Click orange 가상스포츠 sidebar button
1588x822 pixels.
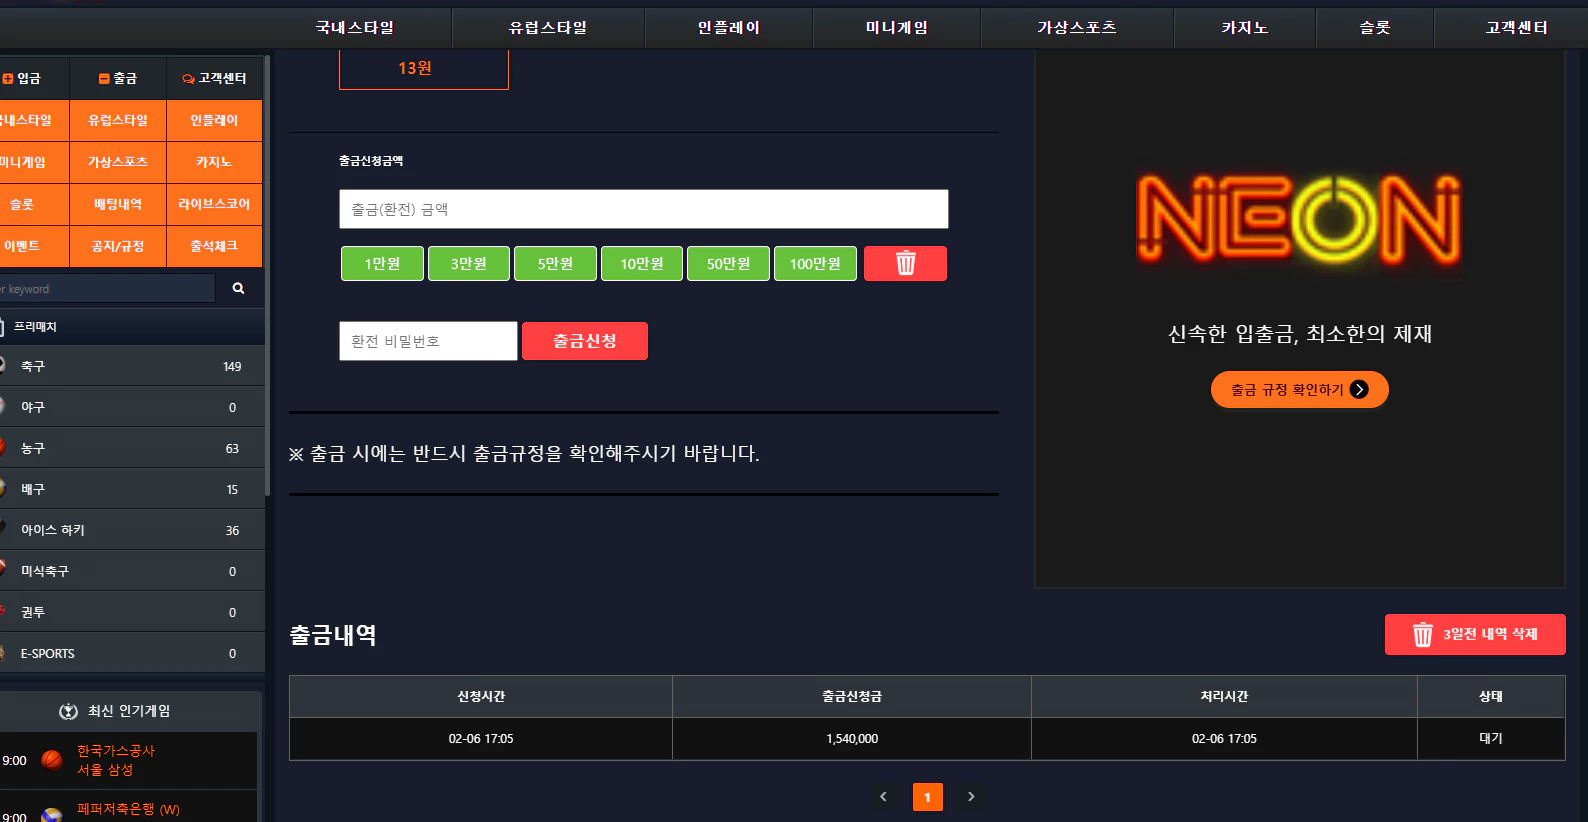tap(118, 162)
